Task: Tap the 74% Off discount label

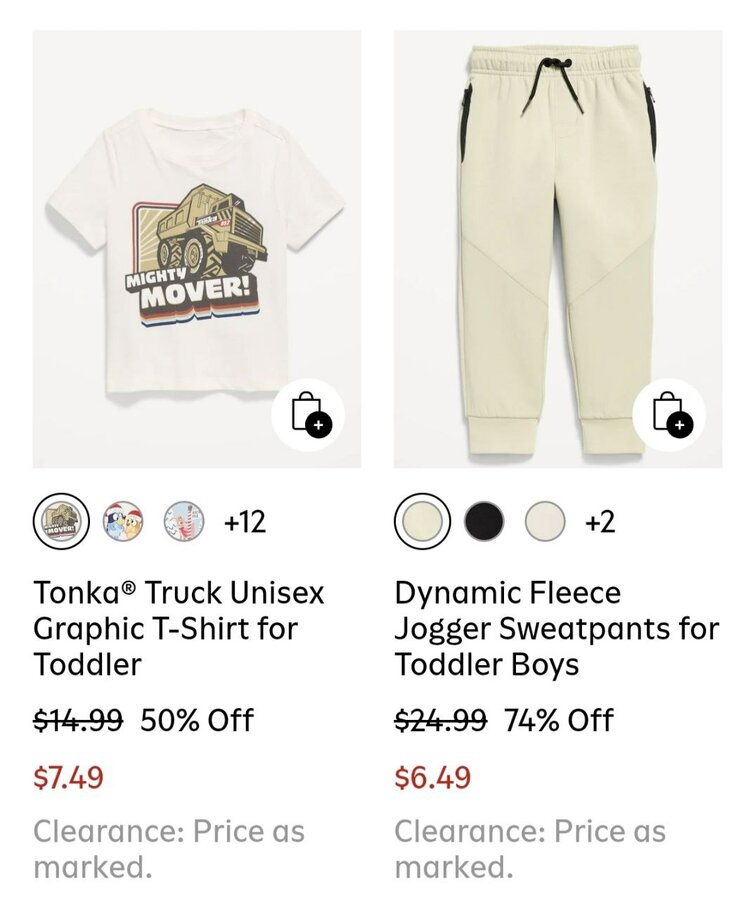Action: click(x=558, y=720)
